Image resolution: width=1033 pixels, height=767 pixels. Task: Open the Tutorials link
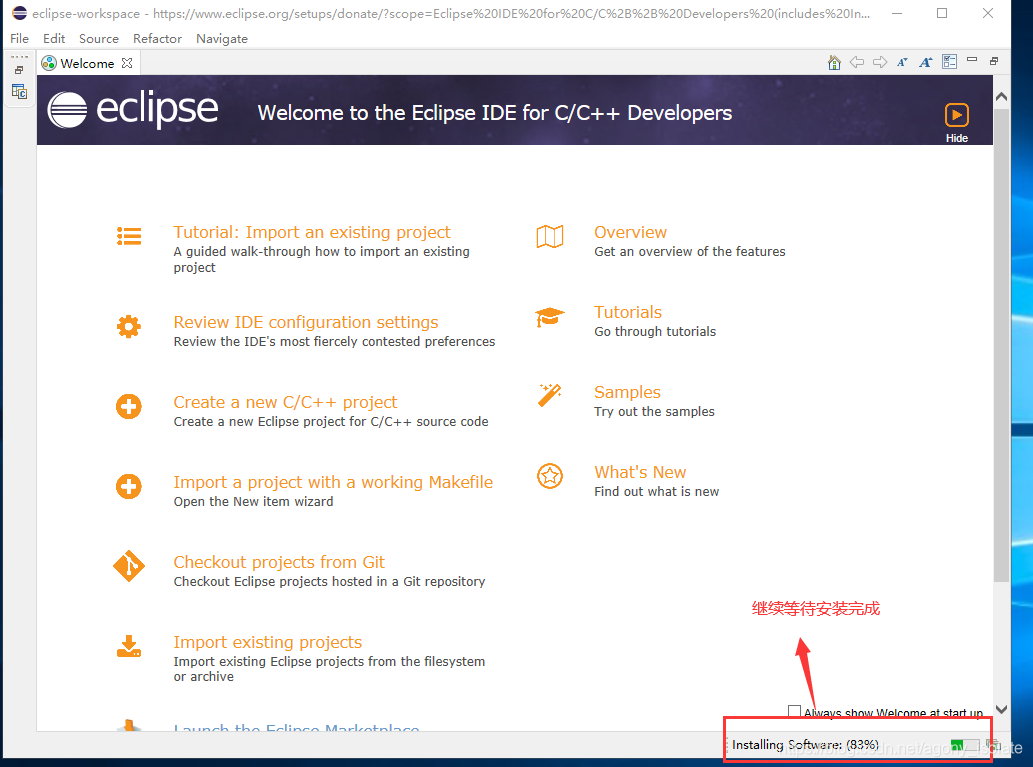point(628,312)
